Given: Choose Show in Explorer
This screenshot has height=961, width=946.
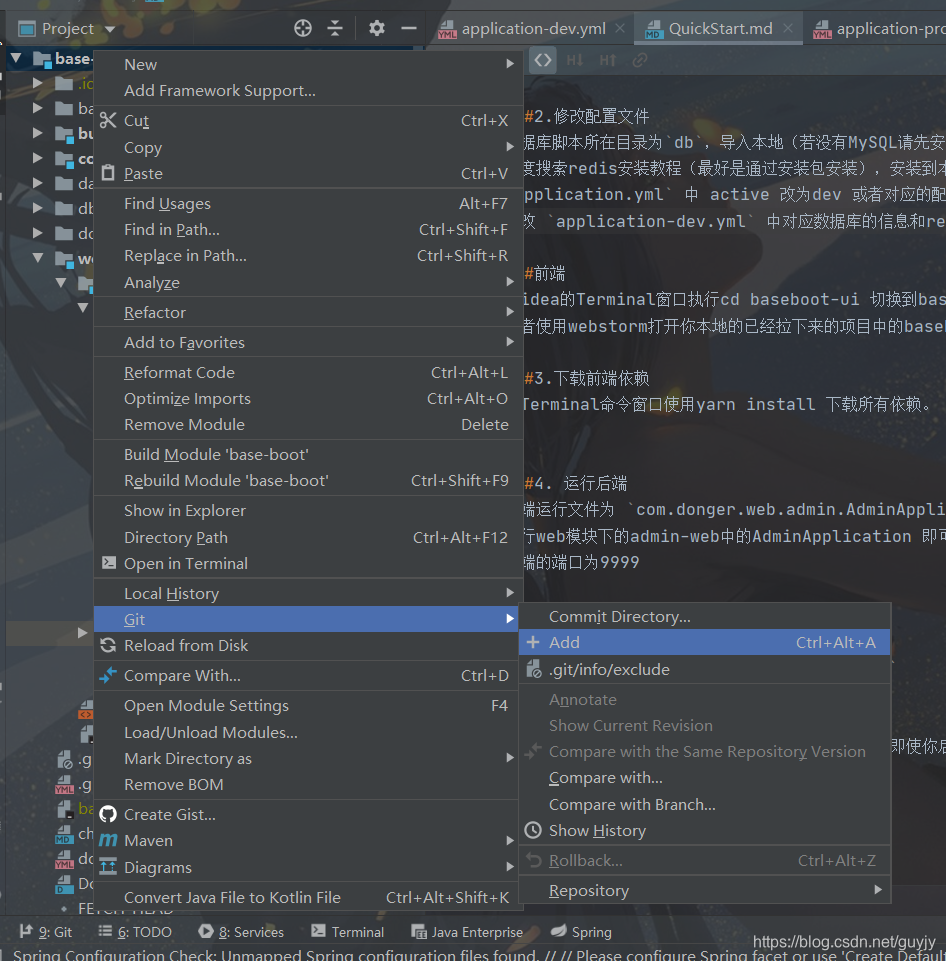Looking at the screenshot, I should click(308, 511).
